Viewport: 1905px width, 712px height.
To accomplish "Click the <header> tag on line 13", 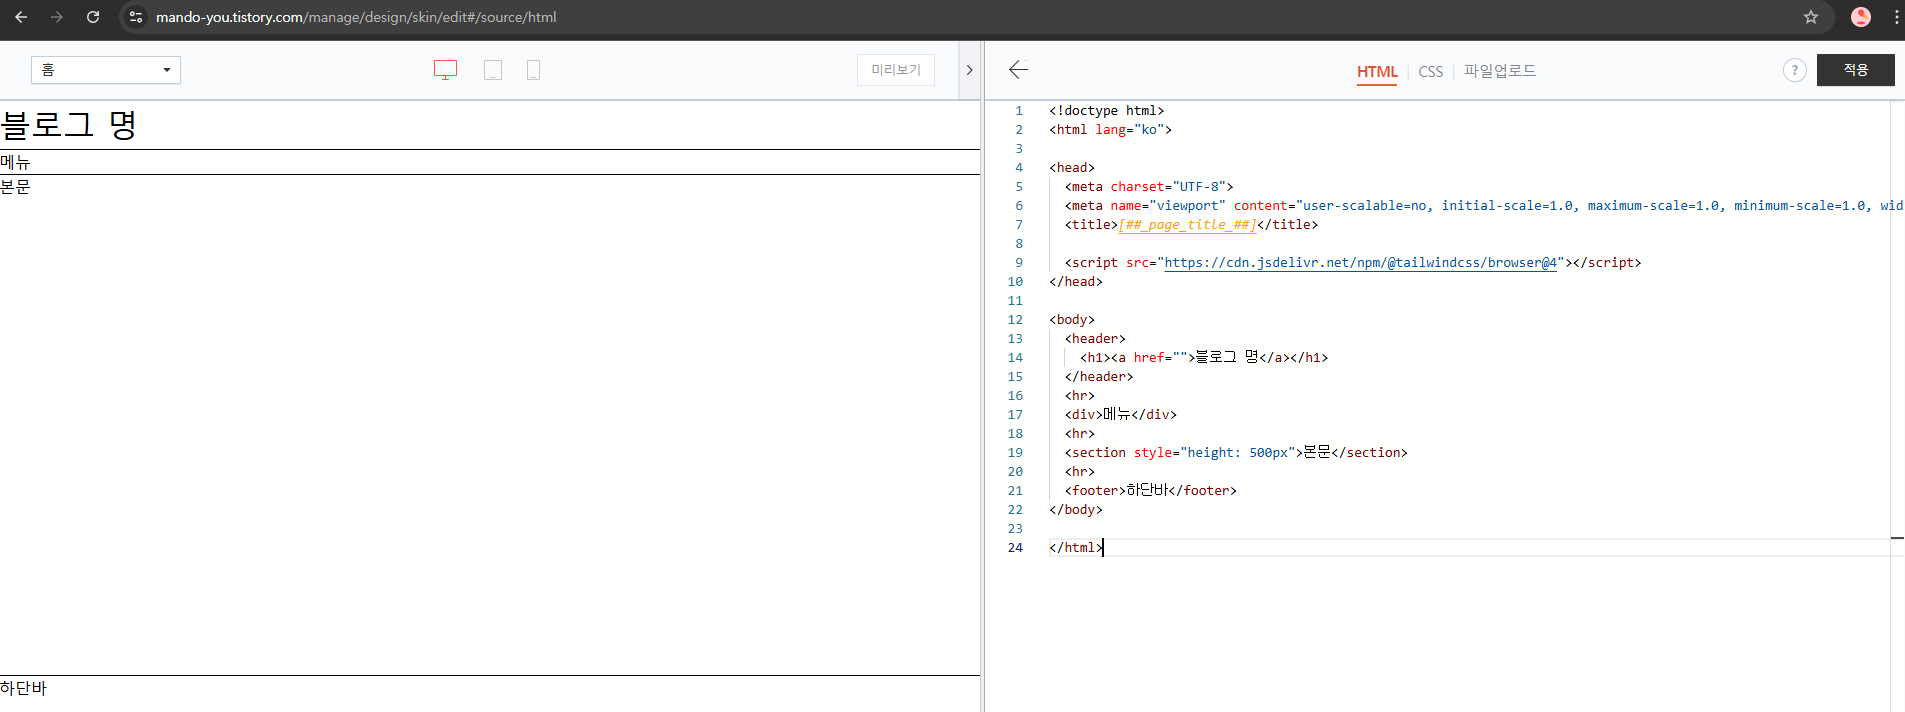I will (x=1095, y=339).
